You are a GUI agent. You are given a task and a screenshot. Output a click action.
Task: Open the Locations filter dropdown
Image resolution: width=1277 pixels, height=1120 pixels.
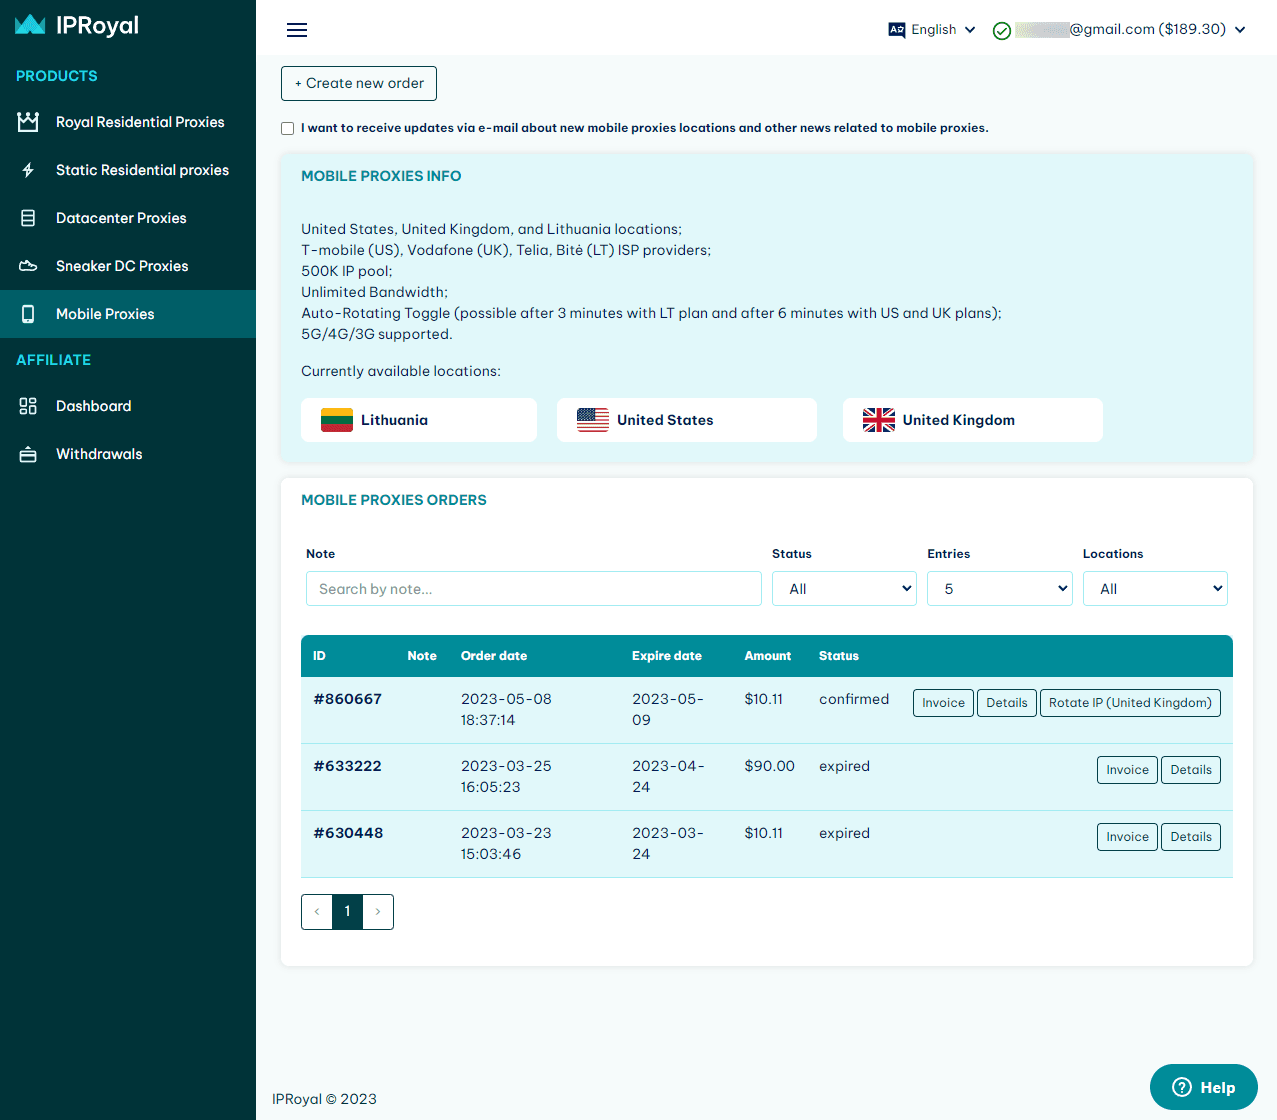pos(1155,589)
